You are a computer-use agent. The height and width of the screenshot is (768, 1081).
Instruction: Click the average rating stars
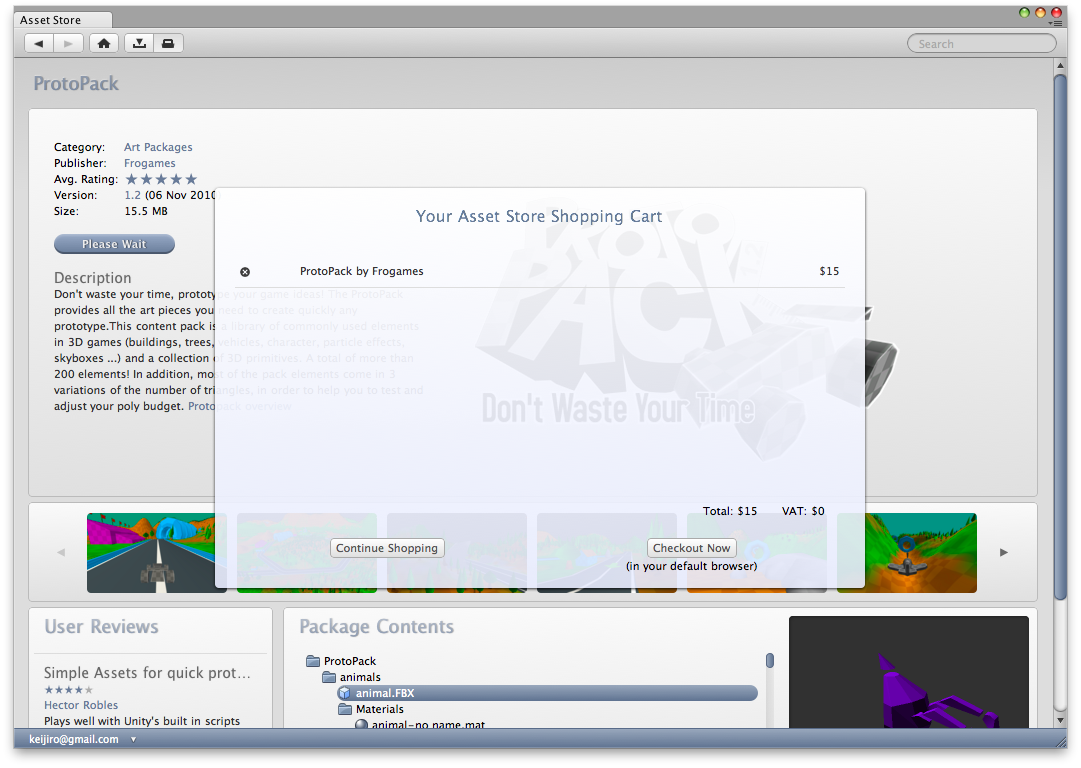tap(161, 179)
